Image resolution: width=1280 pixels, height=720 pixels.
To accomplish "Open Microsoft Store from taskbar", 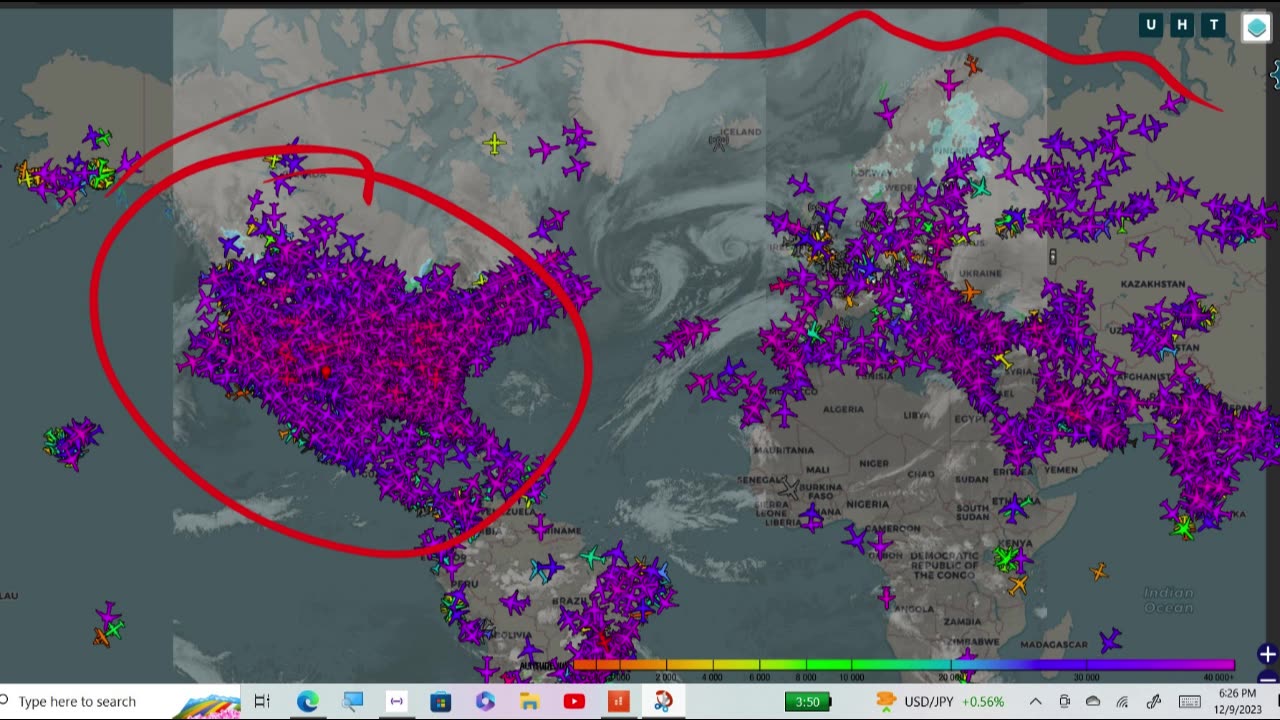I will click(441, 701).
